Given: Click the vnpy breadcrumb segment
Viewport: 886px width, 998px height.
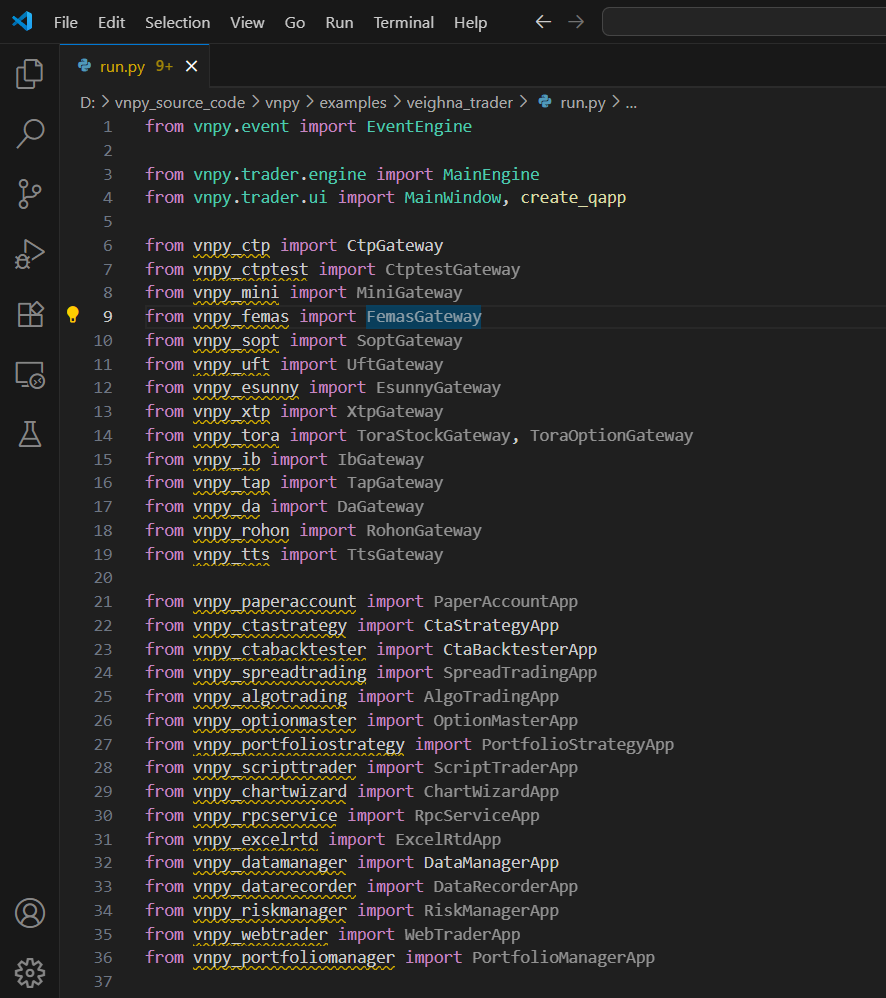Looking at the screenshot, I should click(x=282, y=103).
